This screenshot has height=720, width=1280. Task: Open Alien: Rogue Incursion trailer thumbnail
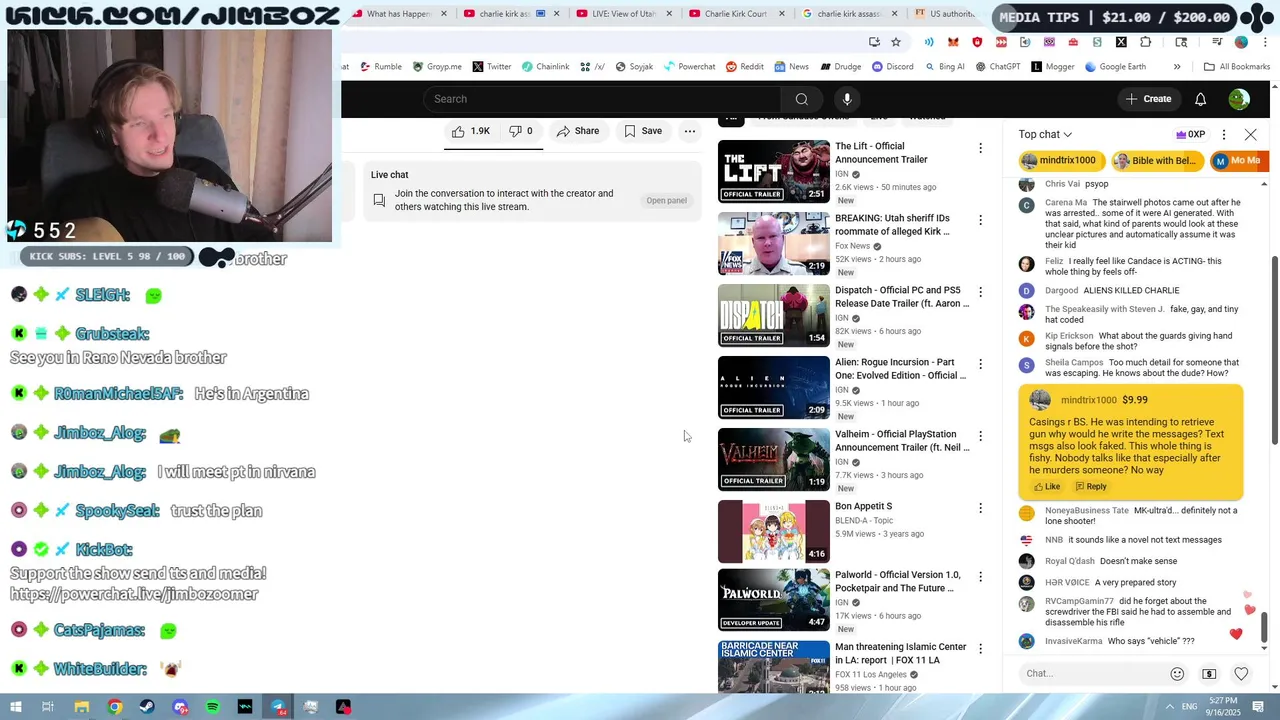coord(774,387)
